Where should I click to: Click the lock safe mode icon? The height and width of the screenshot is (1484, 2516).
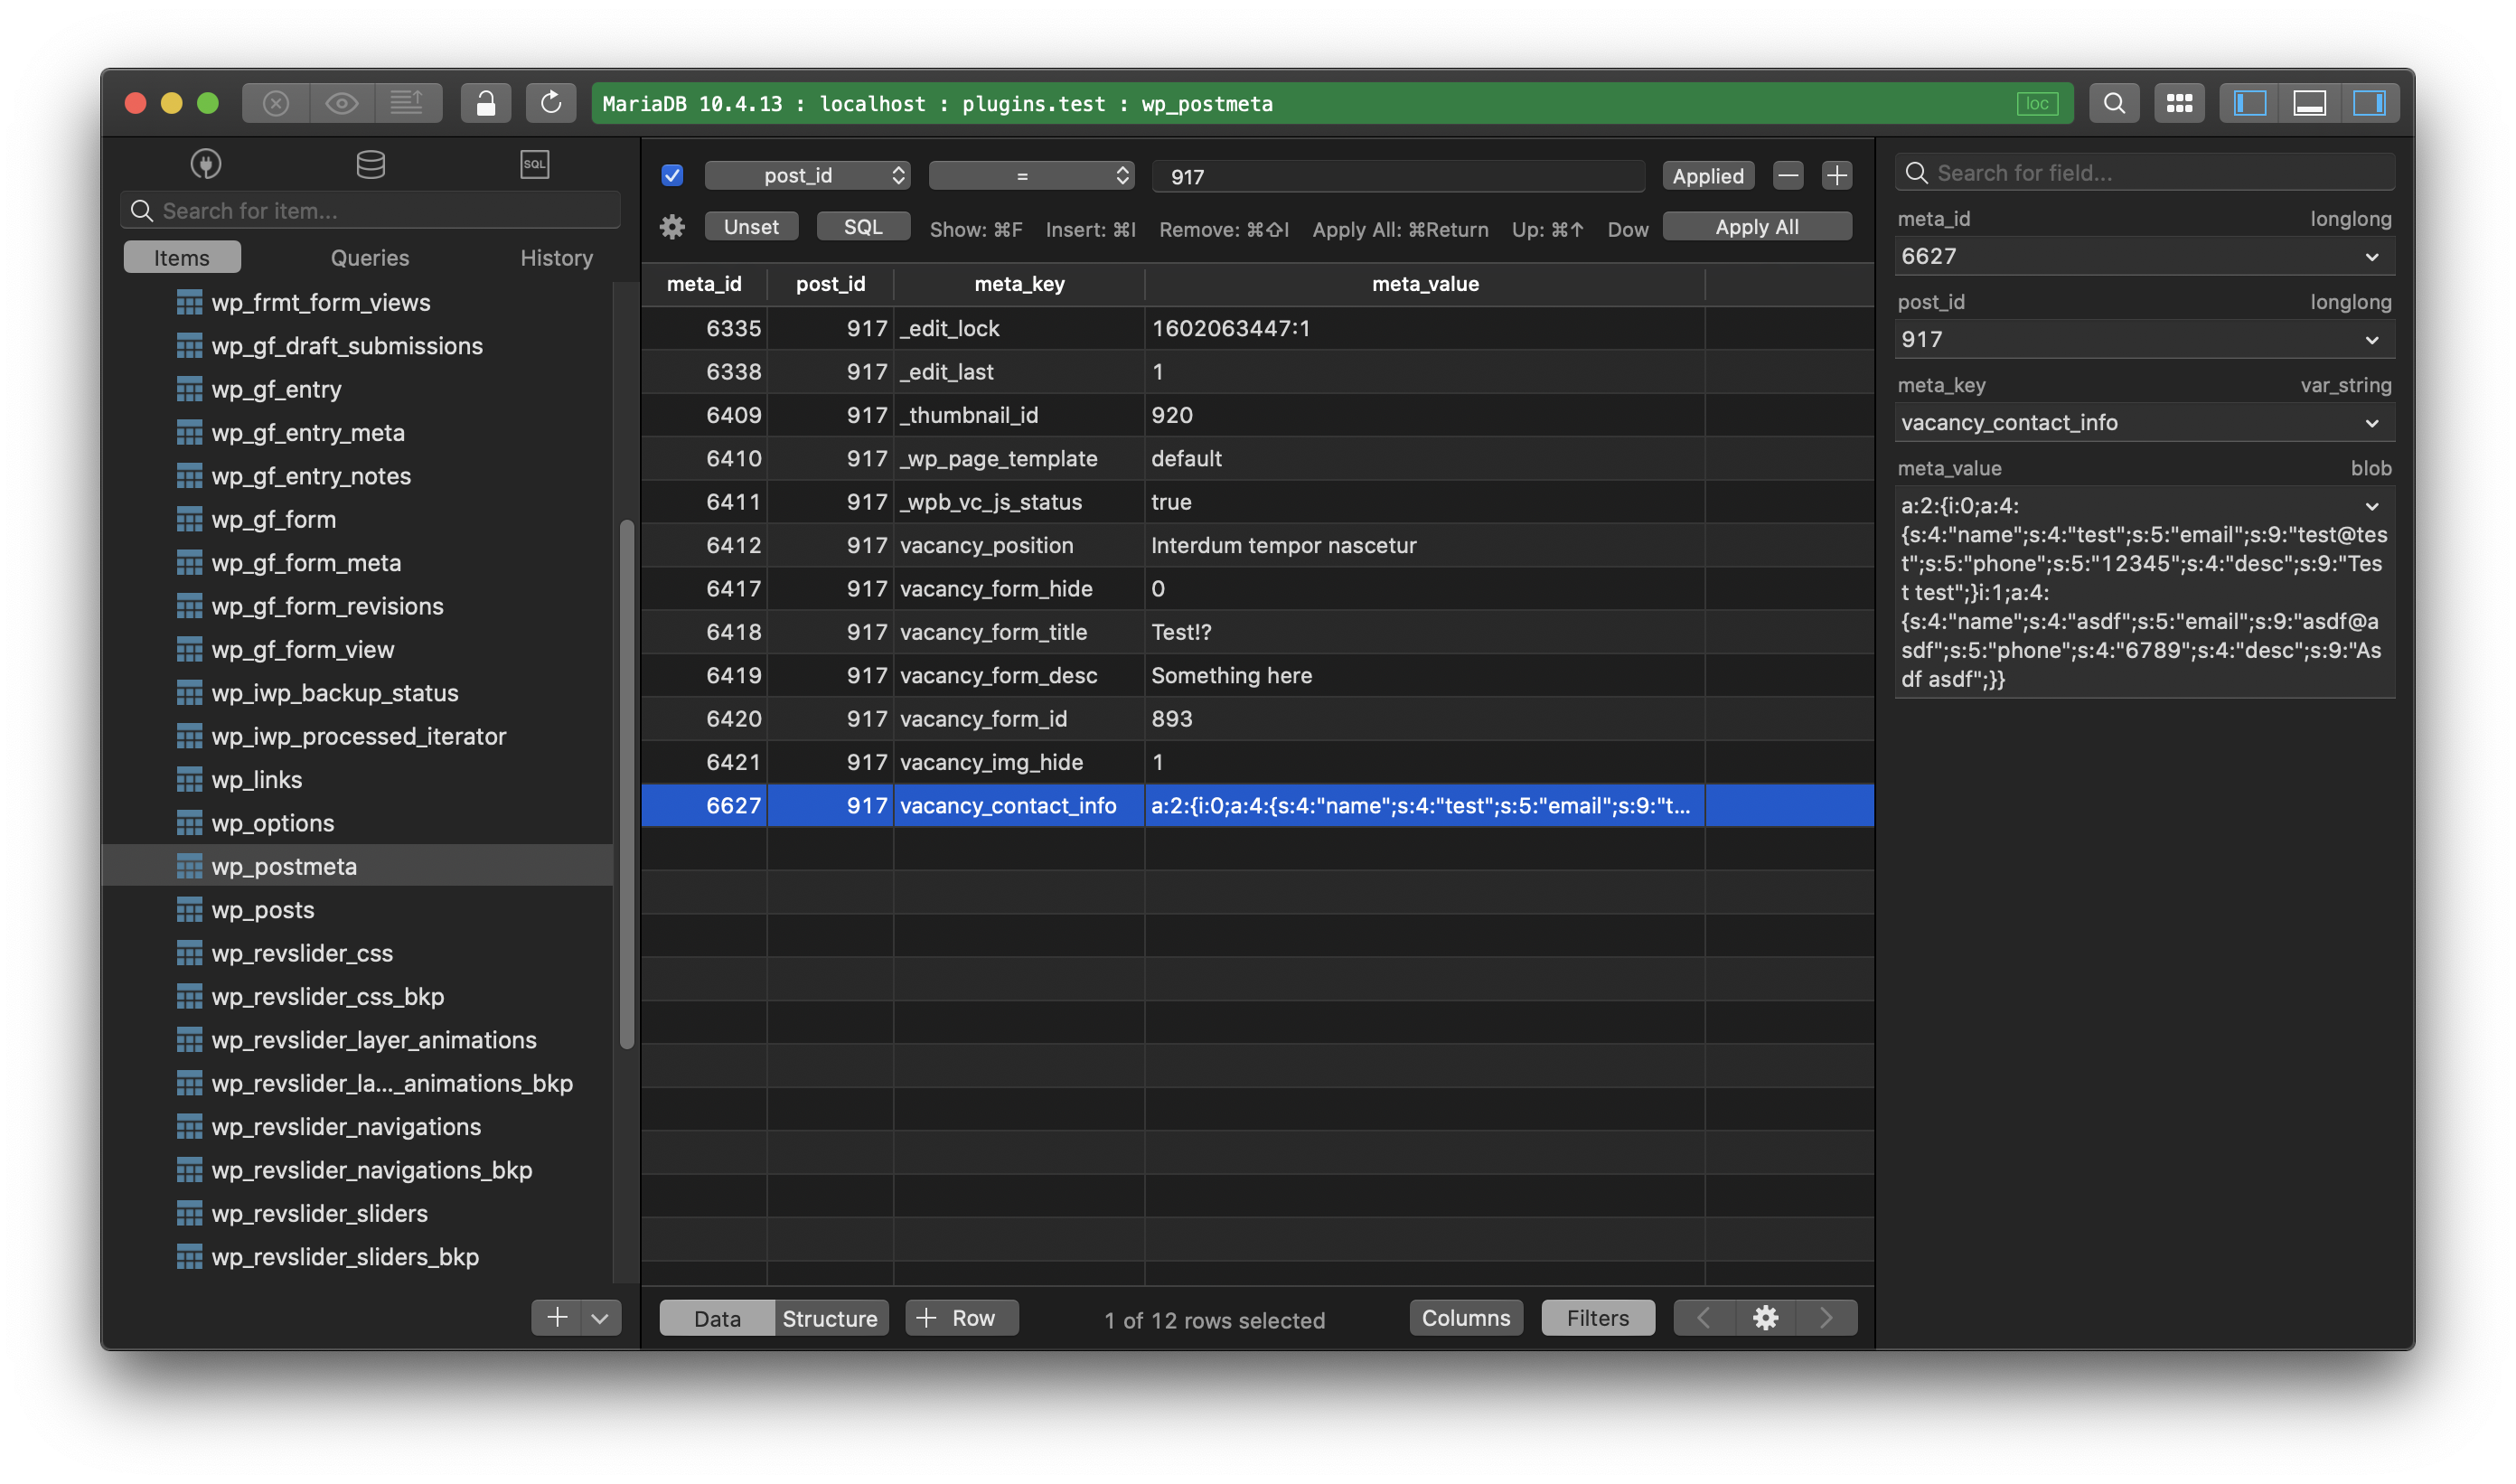485,103
